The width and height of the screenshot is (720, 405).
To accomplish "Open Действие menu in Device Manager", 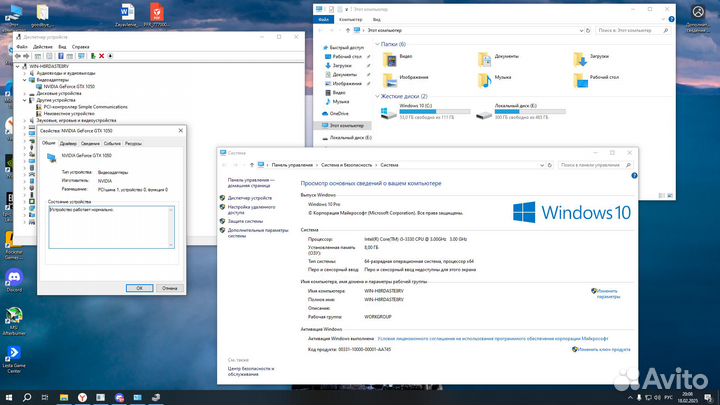I will [43, 47].
